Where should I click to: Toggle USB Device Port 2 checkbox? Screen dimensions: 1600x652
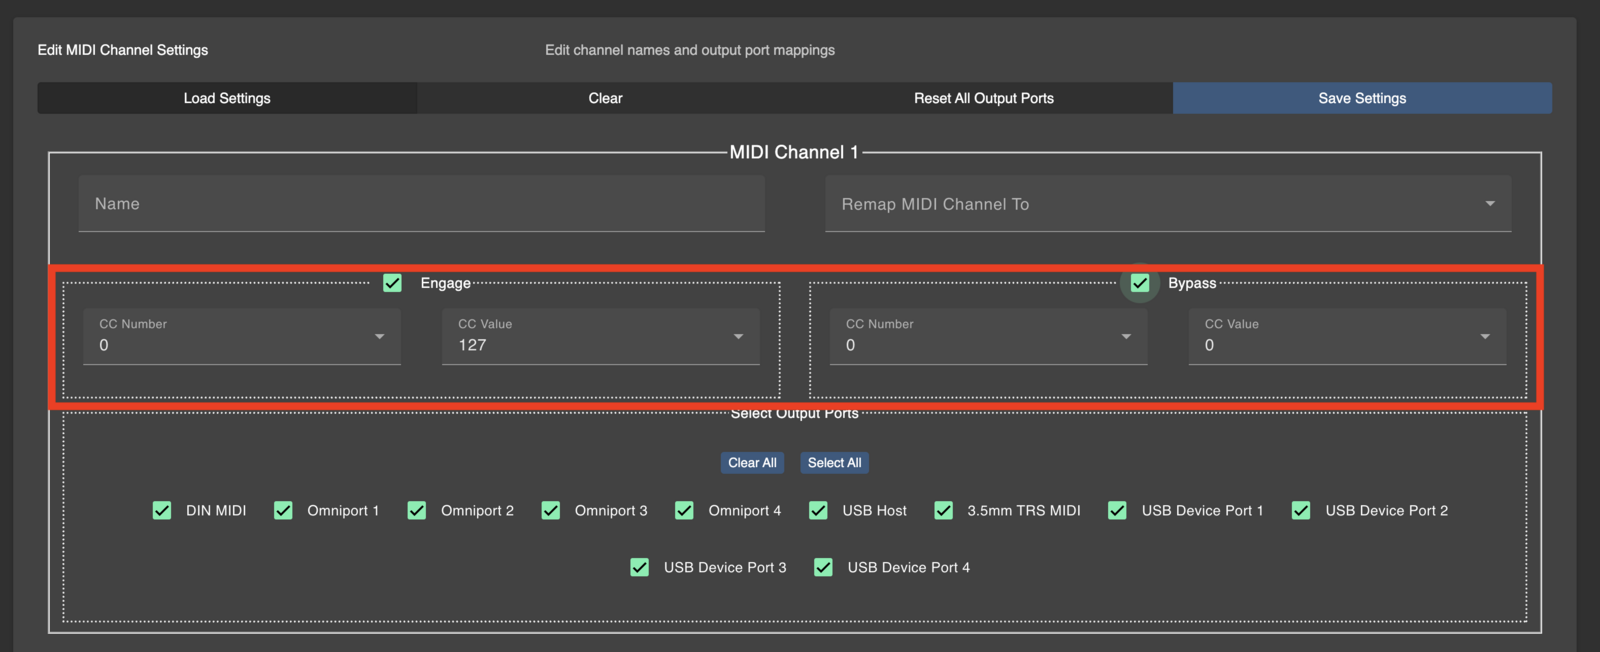pos(1301,511)
